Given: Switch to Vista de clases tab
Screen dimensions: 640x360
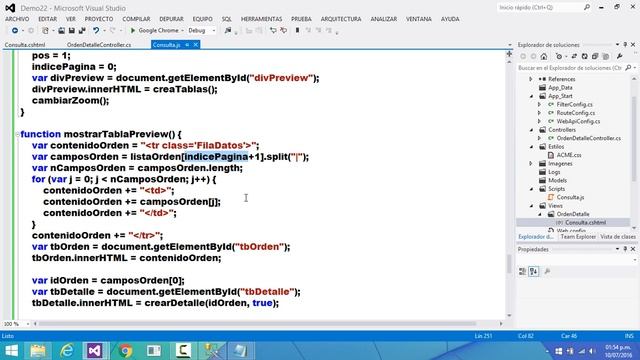Looking at the screenshot, I should pos(618,237).
